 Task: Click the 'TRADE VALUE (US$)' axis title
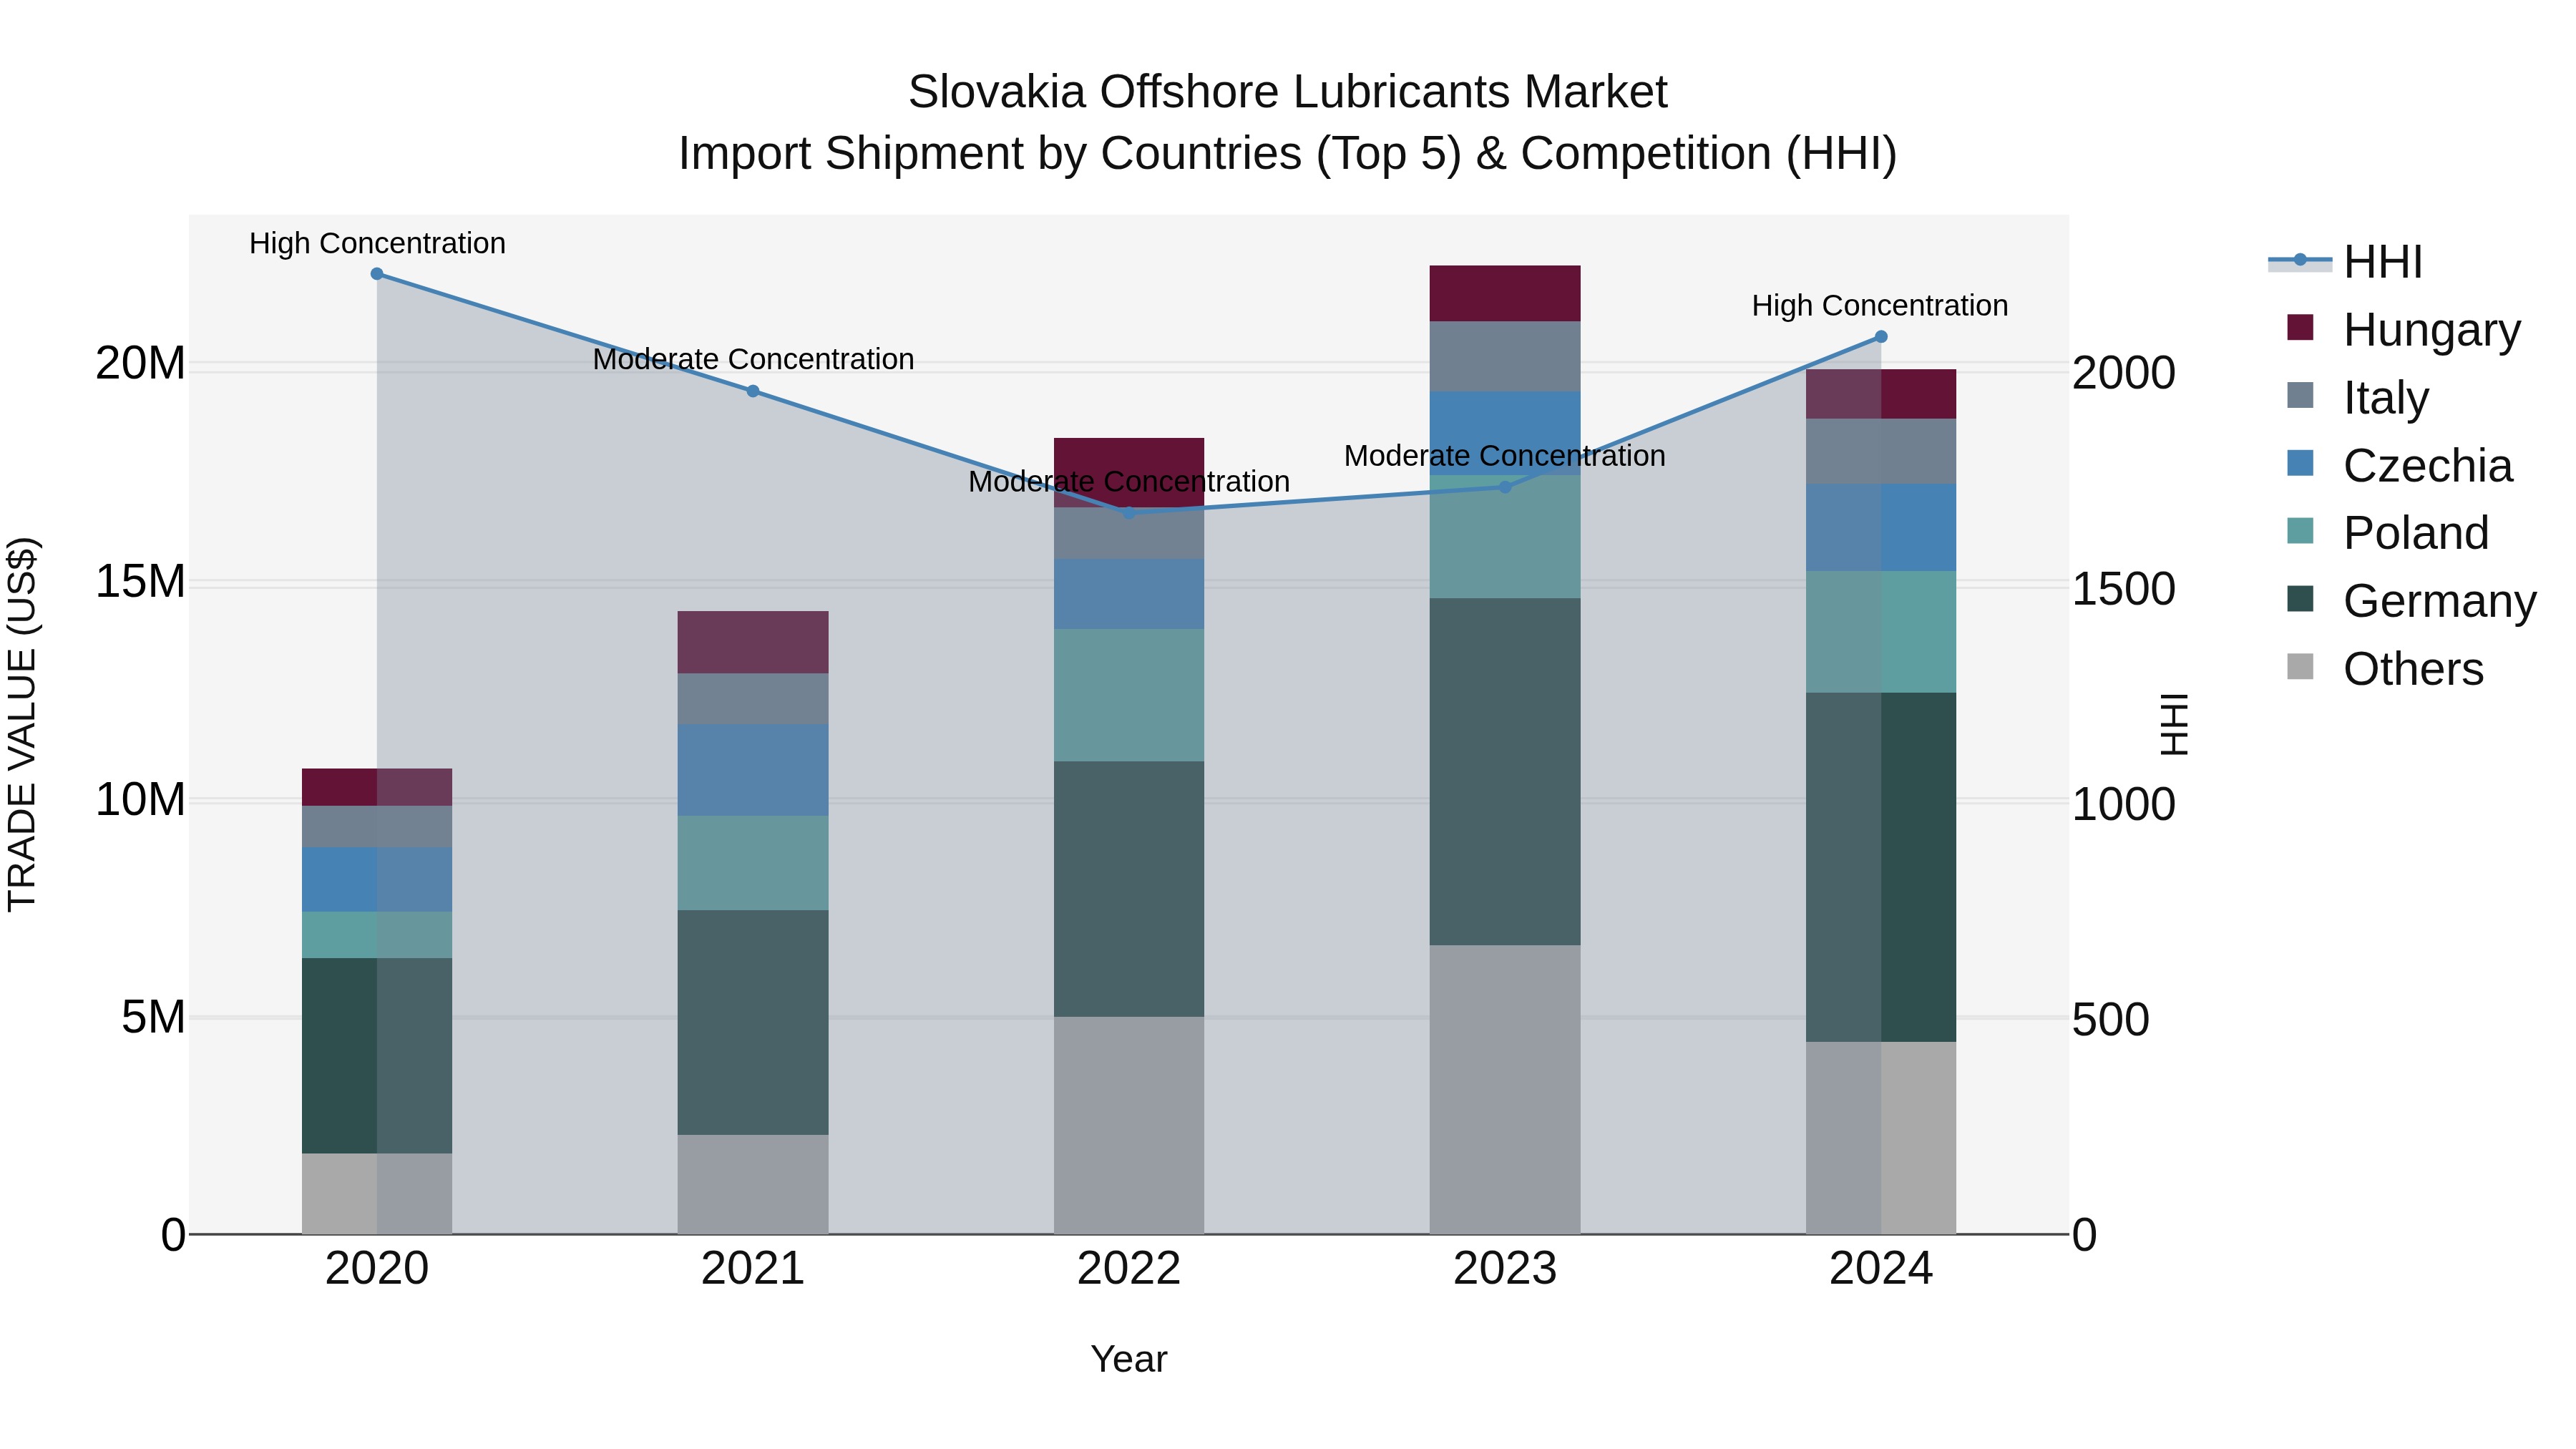(22, 724)
